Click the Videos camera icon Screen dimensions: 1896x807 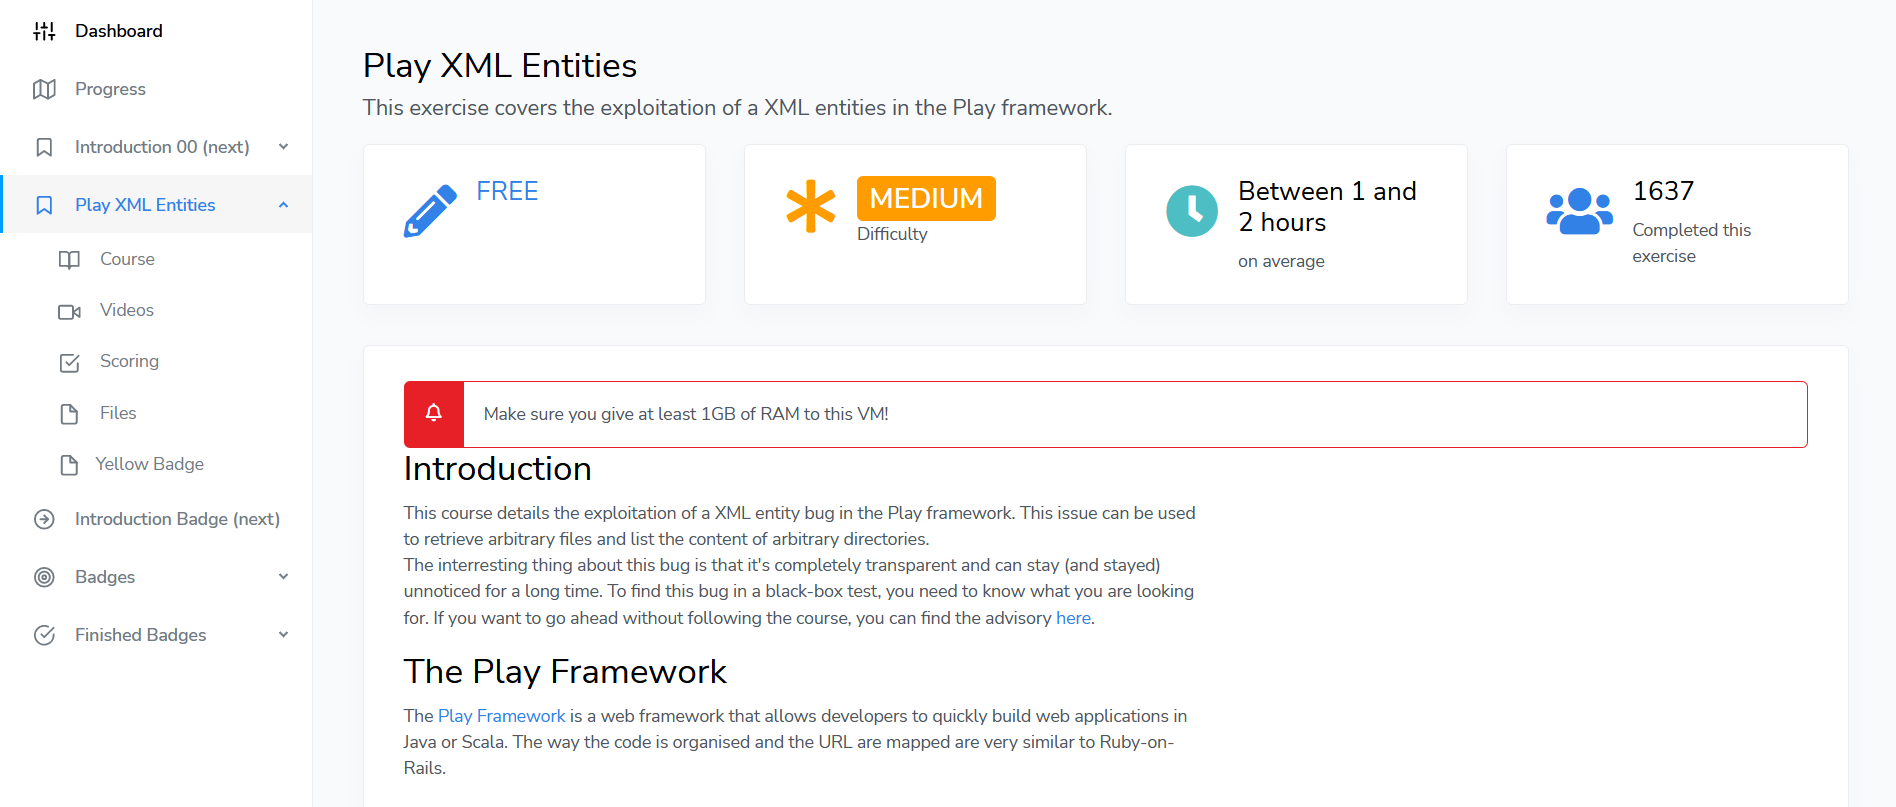[69, 311]
